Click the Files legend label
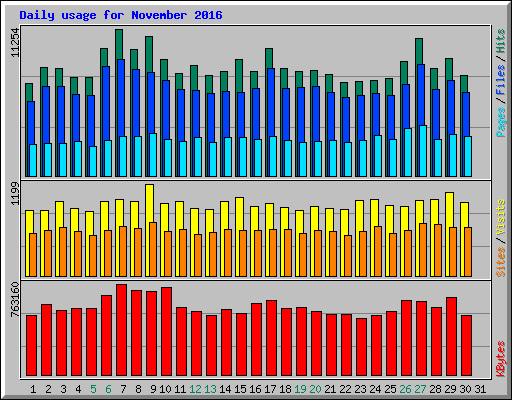This screenshot has width=512, height=400. pos(500,80)
